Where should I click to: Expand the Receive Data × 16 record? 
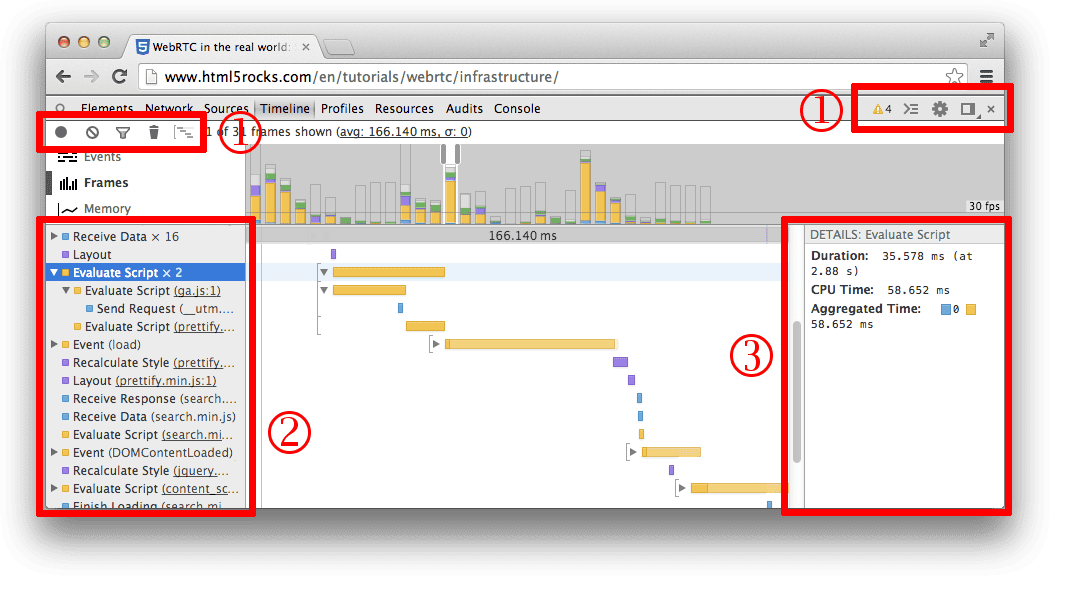point(54,237)
